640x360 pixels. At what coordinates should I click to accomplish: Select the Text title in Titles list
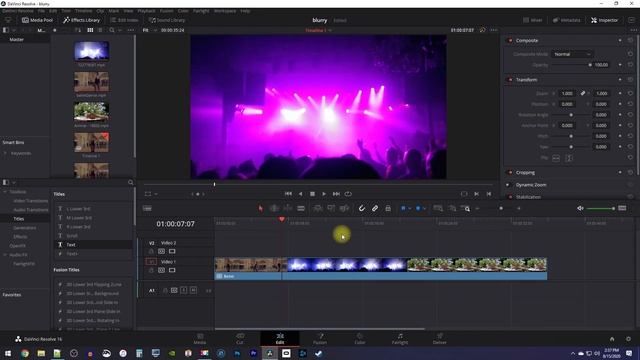click(x=93, y=245)
